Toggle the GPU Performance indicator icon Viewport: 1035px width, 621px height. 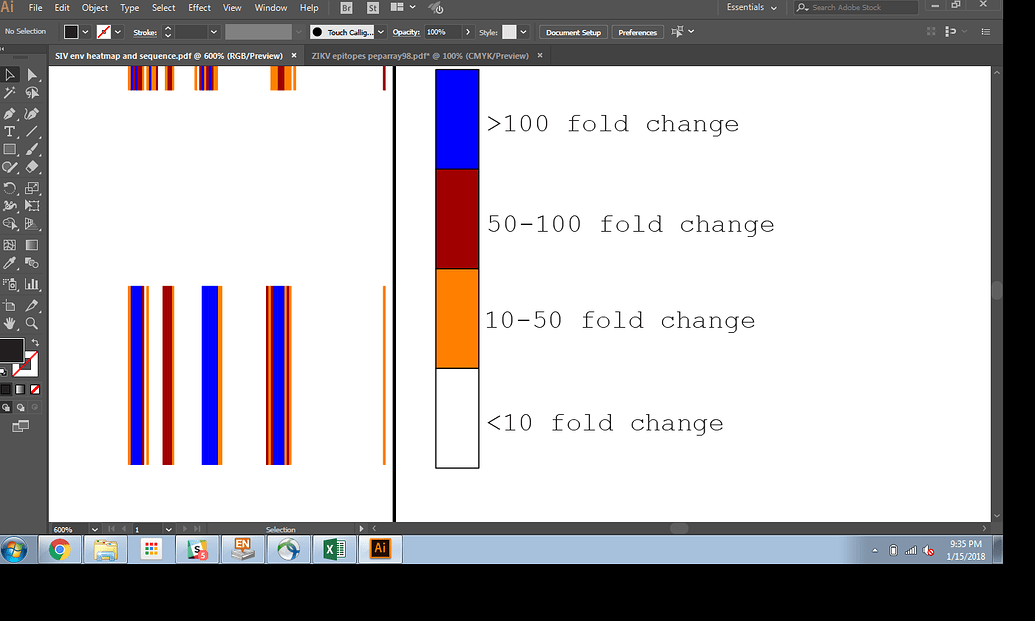coord(435,8)
